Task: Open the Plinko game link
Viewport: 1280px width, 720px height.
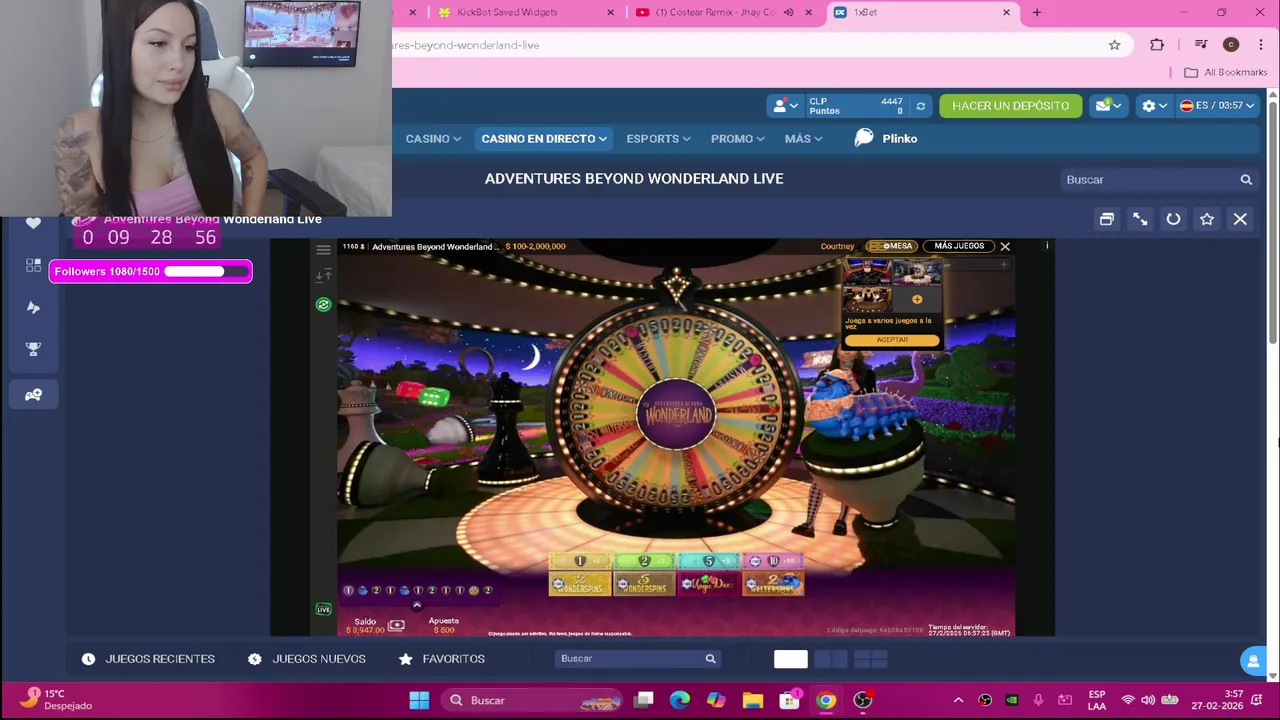Action: coord(886,139)
